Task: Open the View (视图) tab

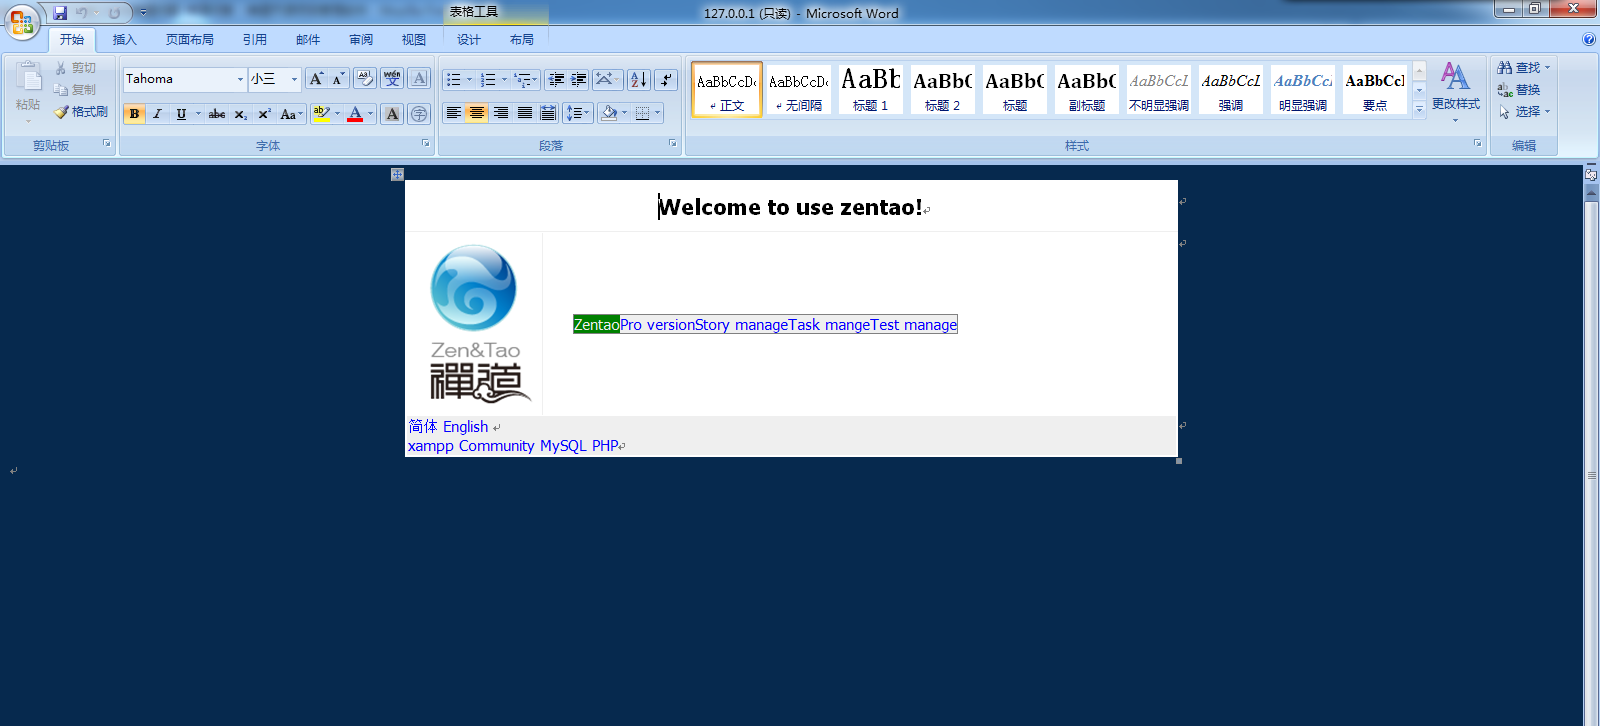Action: (x=414, y=40)
